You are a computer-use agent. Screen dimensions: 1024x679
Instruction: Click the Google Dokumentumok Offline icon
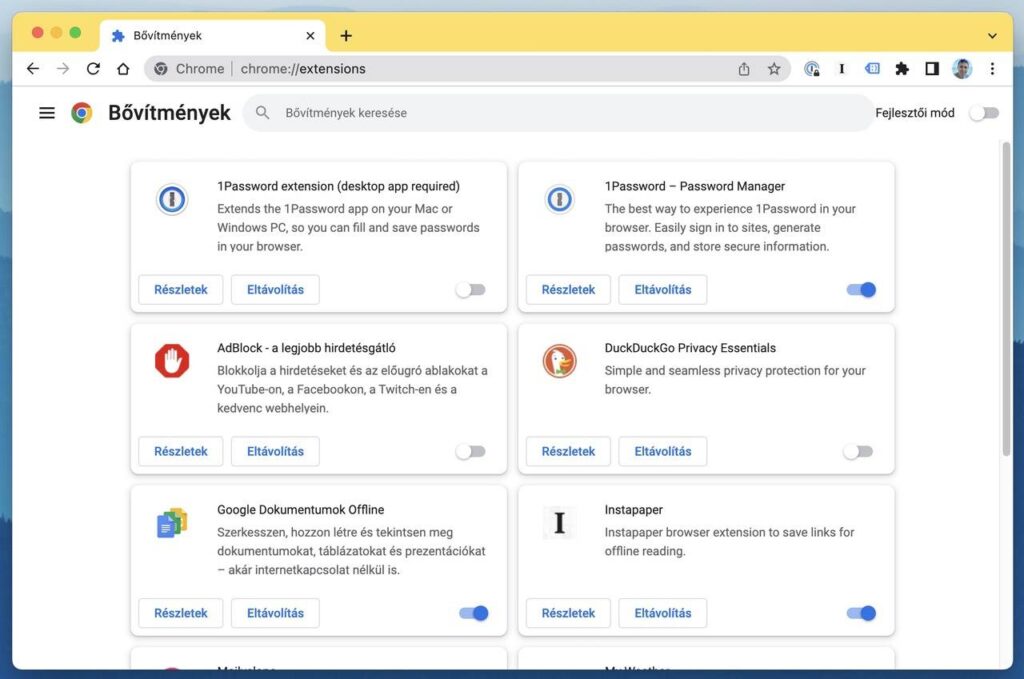tap(172, 522)
